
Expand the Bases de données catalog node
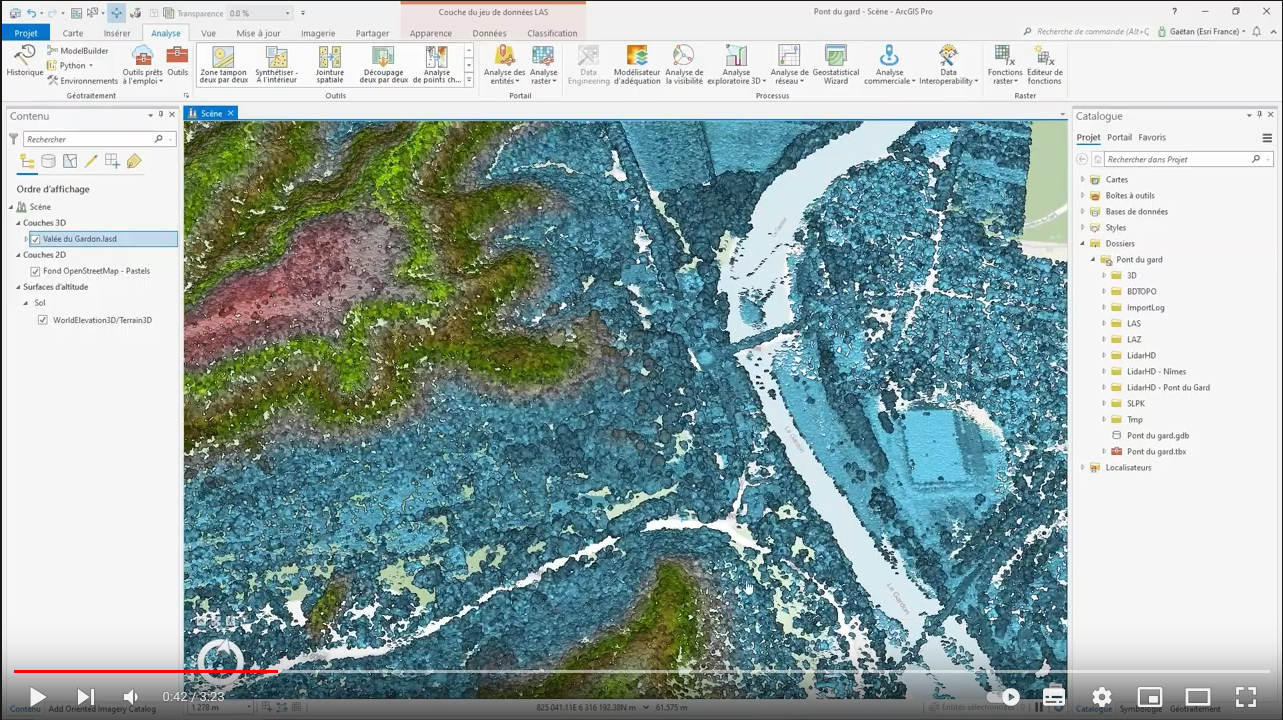(1082, 212)
